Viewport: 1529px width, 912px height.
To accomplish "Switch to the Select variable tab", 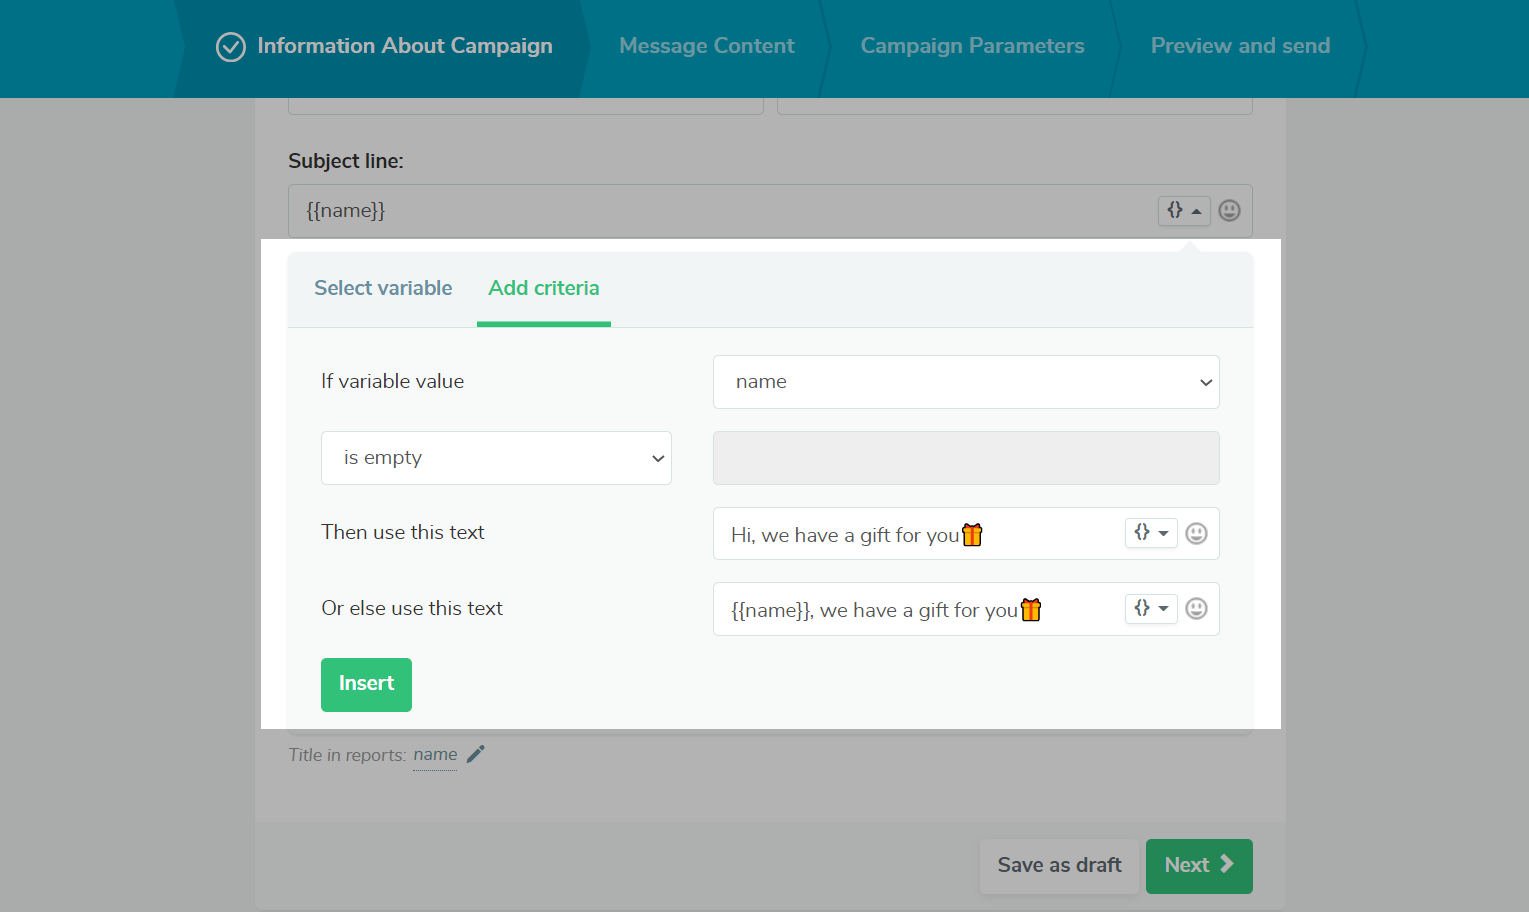I will coord(383,288).
